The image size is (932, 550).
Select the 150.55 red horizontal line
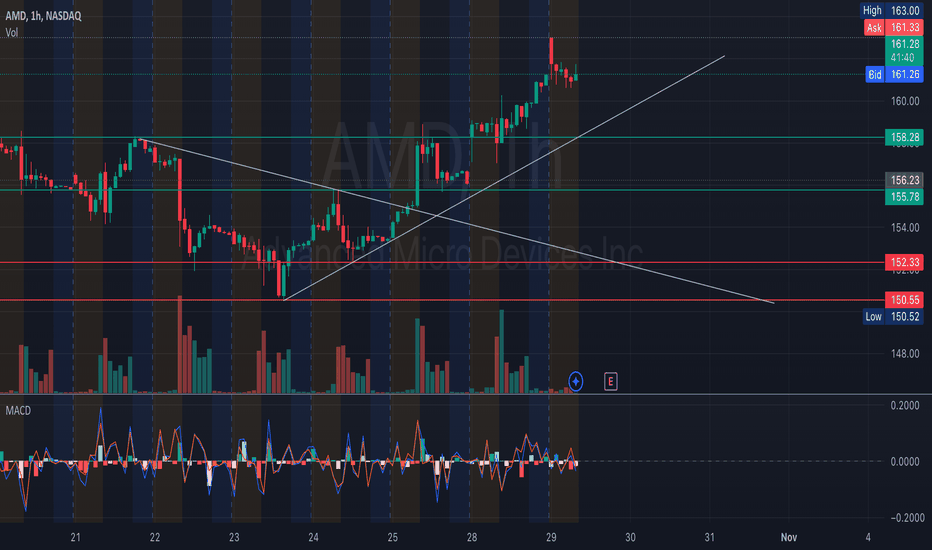pos(440,300)
